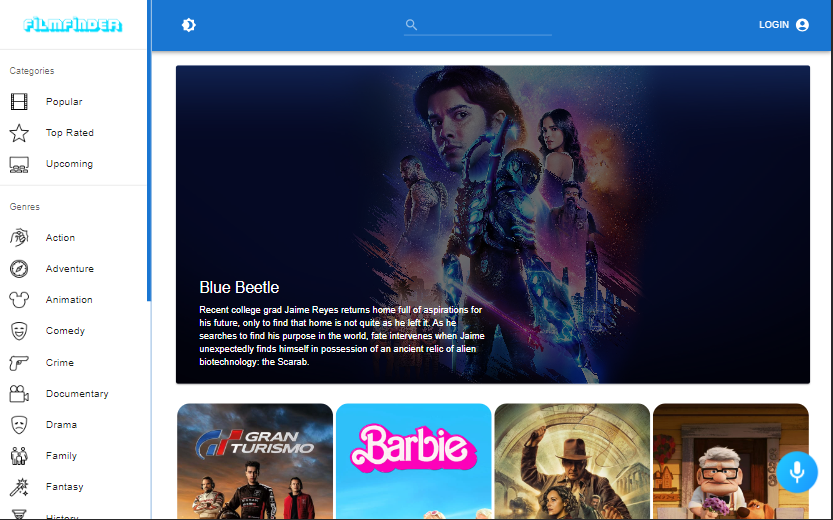This screenshot has width=833, height=520.
Task: Select the Comedy genre label
Action: (65, 331)
